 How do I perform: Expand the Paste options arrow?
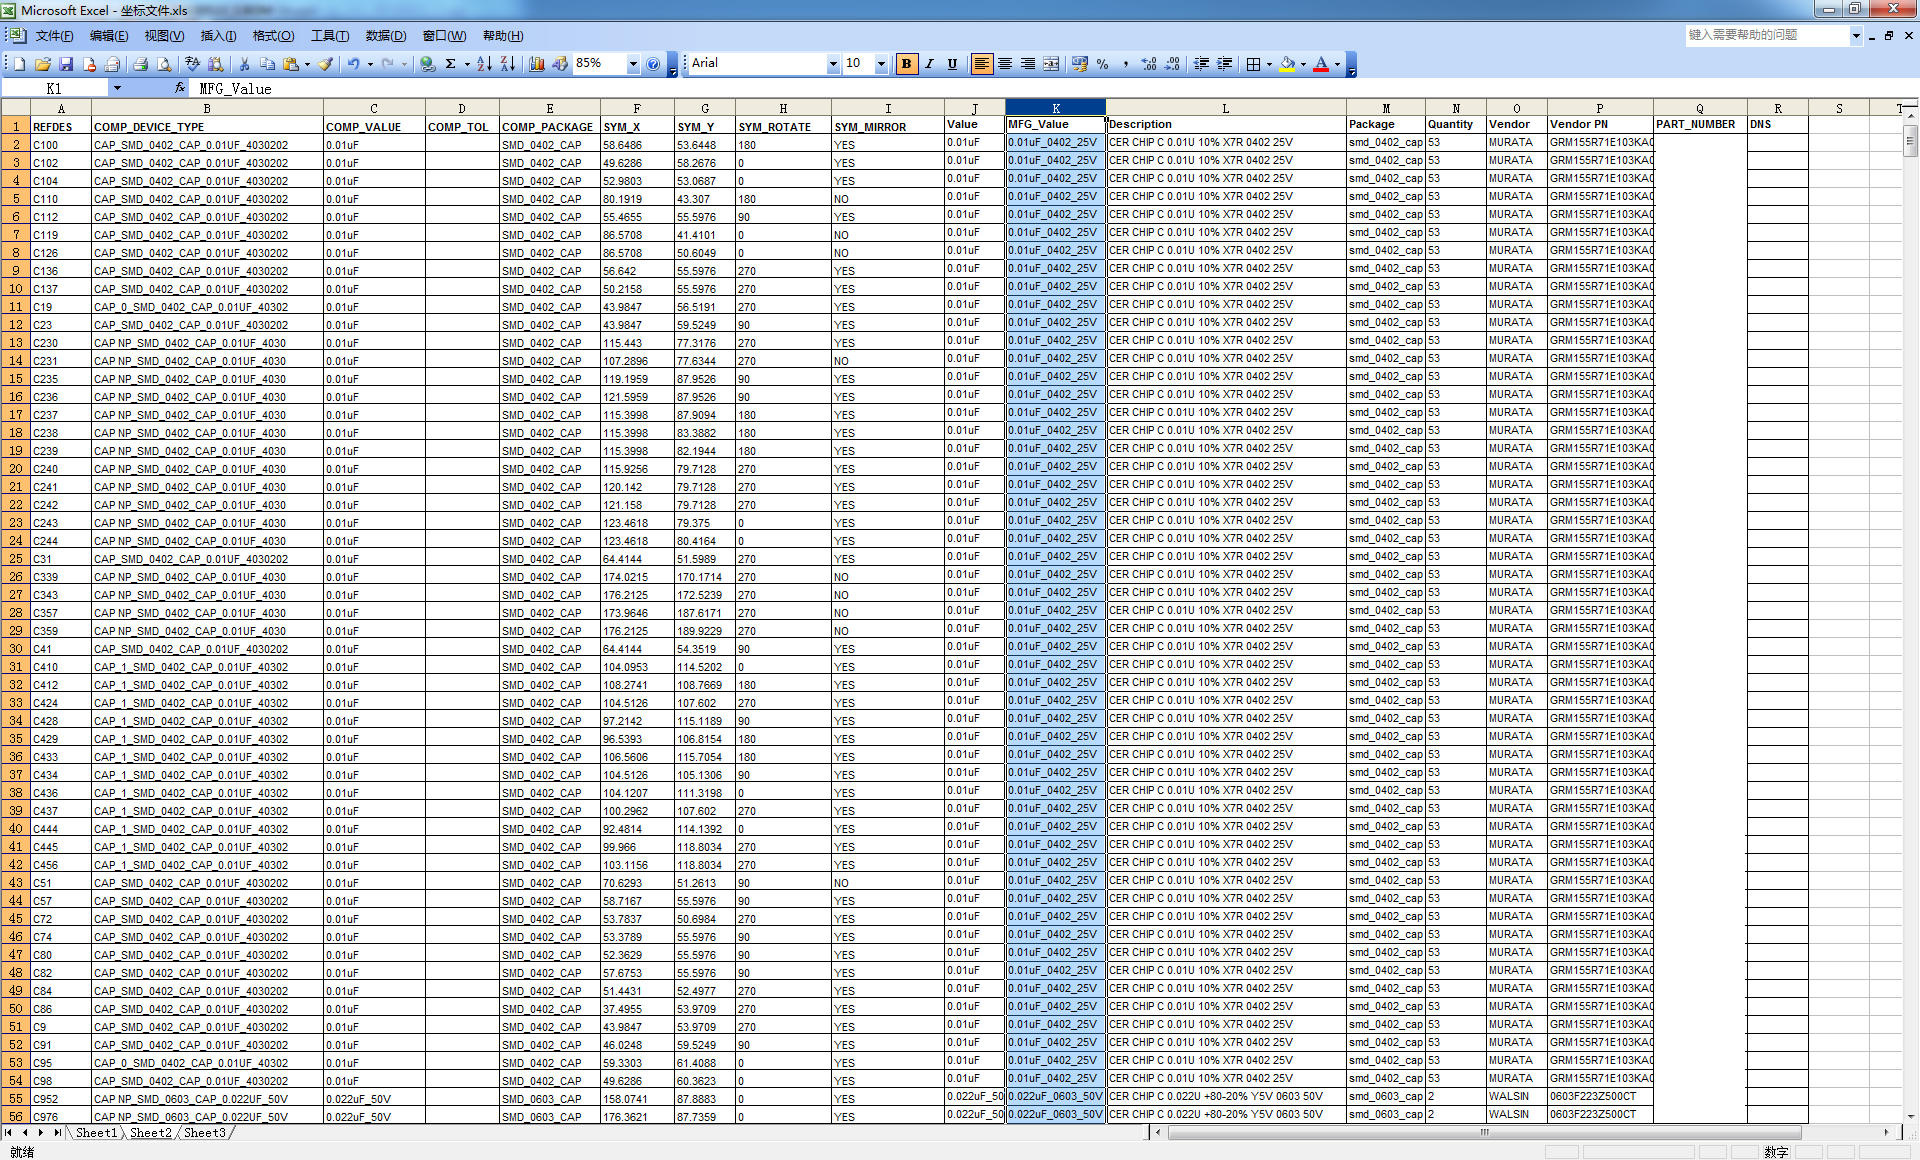coord(307,64)
